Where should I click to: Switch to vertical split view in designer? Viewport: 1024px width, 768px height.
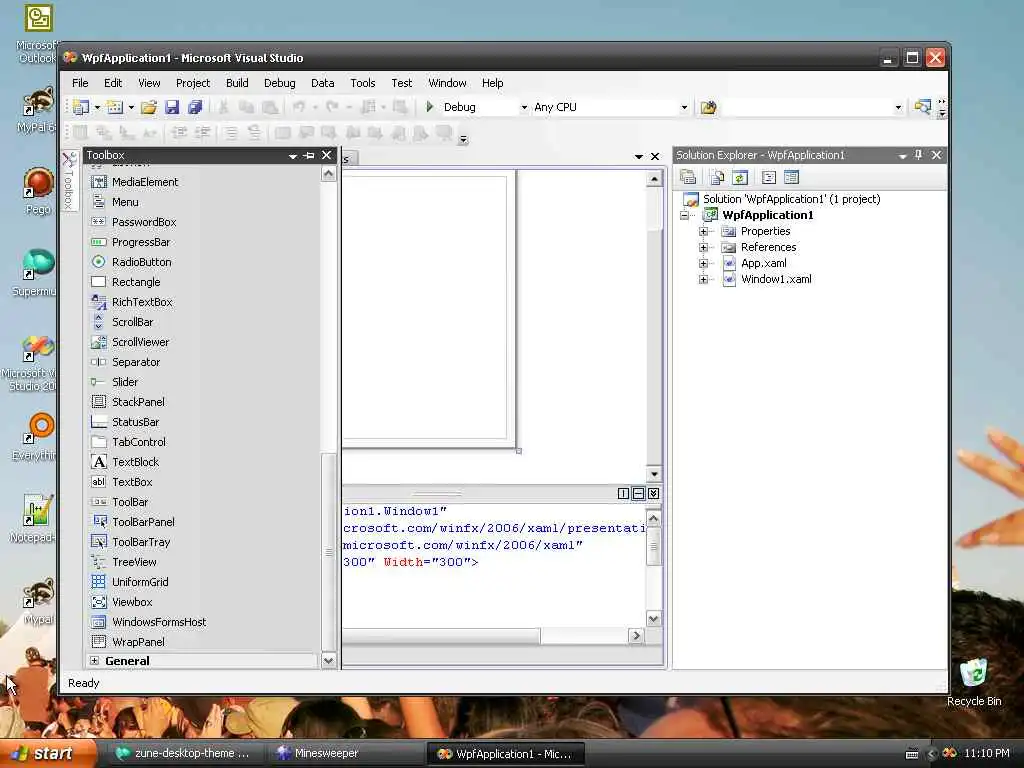(x=623, y=493)
